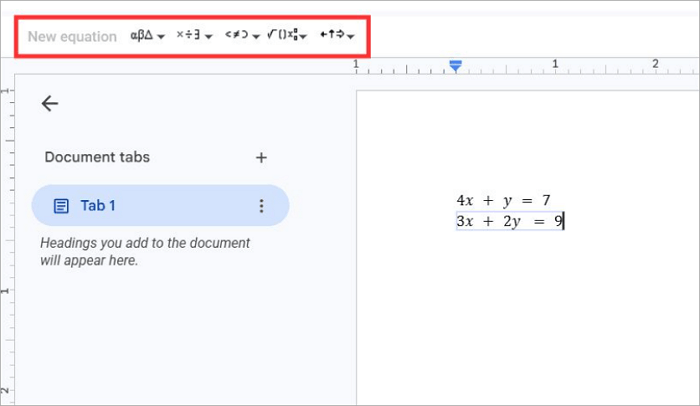Click the blue indent marker on ruler

pos(455,66)
